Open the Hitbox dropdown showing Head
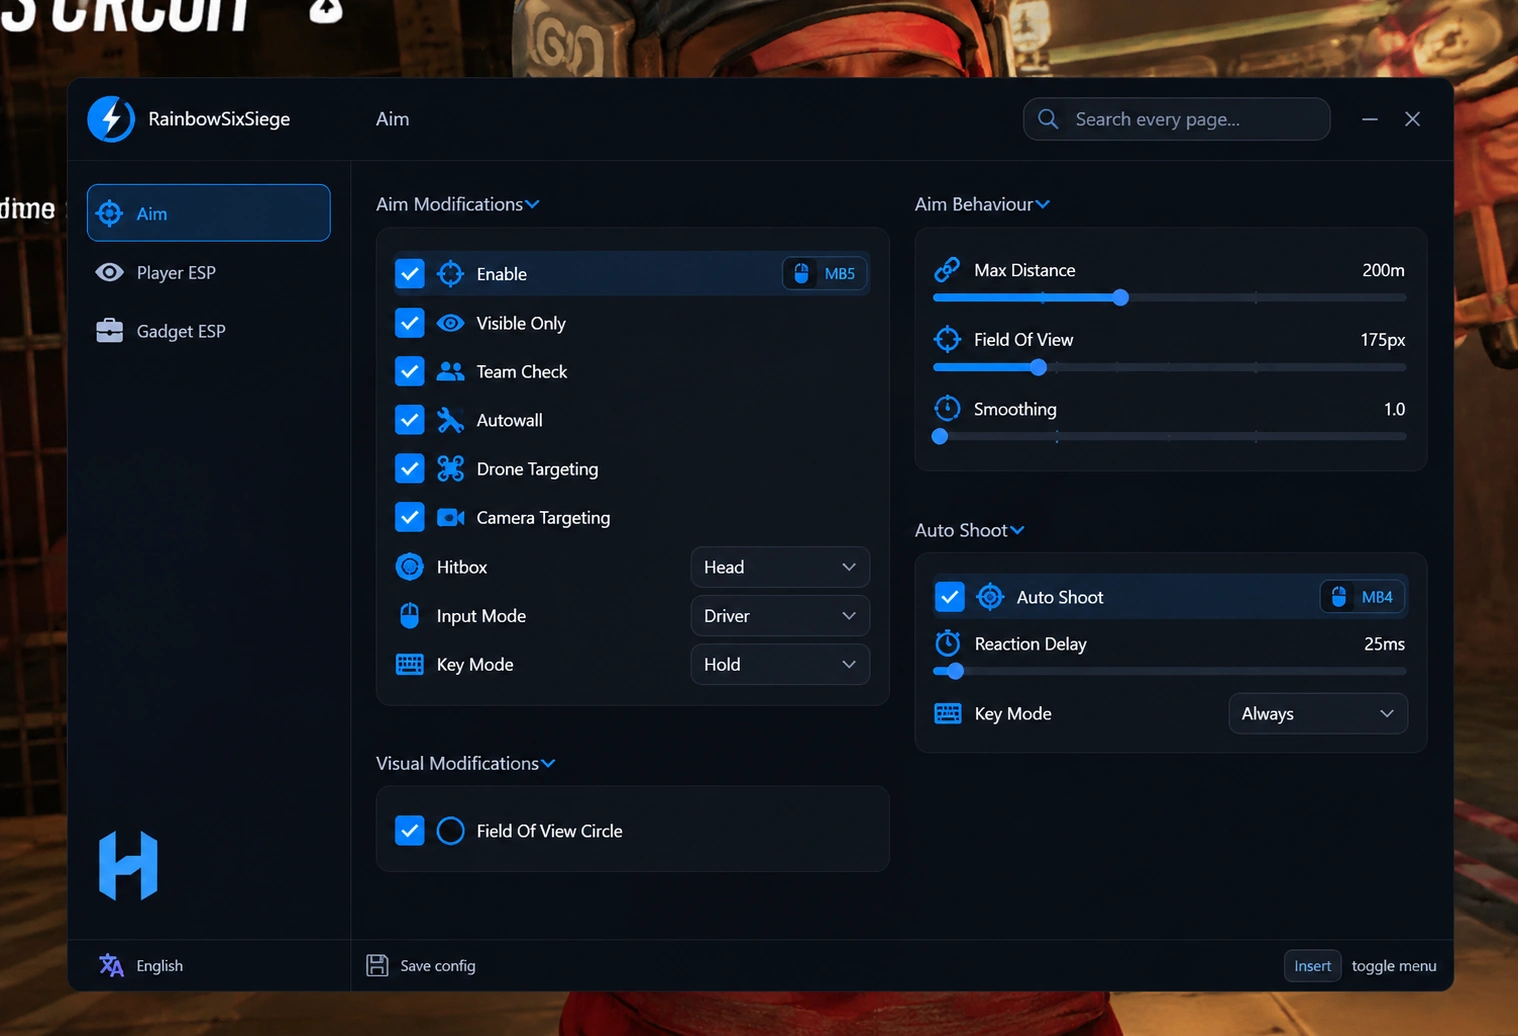The image size is (1518, 1036). [780, 567]
